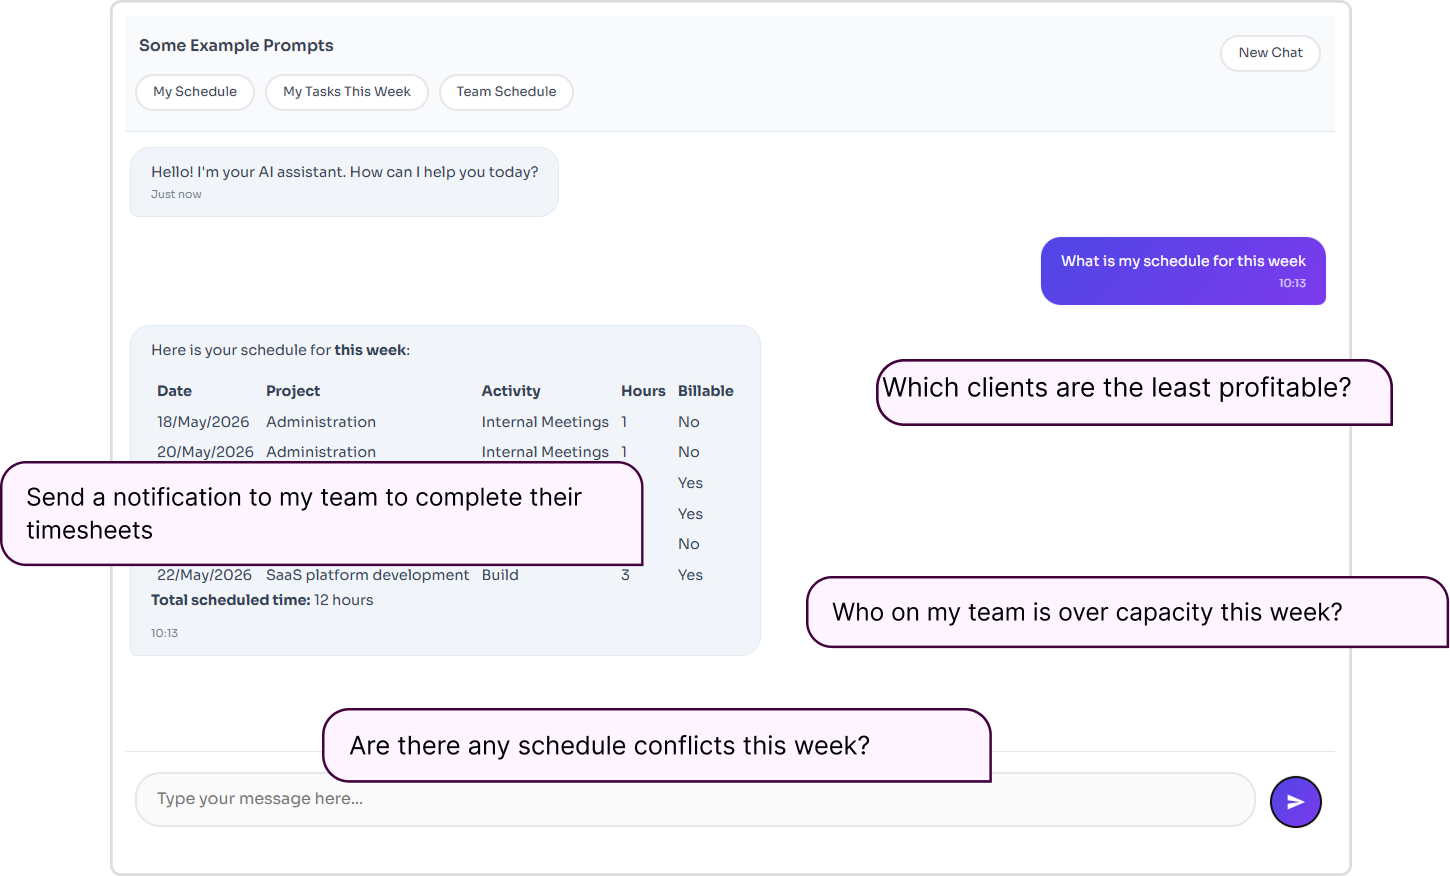Image resolution: width=1450 pixels, height=876 pixels.
Task: Click 'SaaS platform development' project cell
Action: (367, 575)
